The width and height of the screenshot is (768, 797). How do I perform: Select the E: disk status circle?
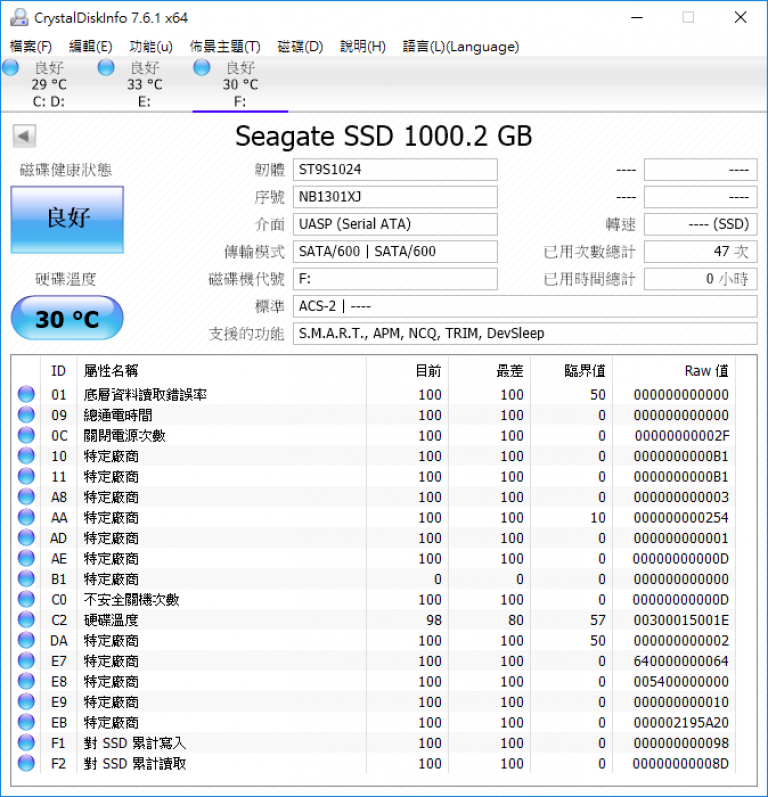click(106, 67)
